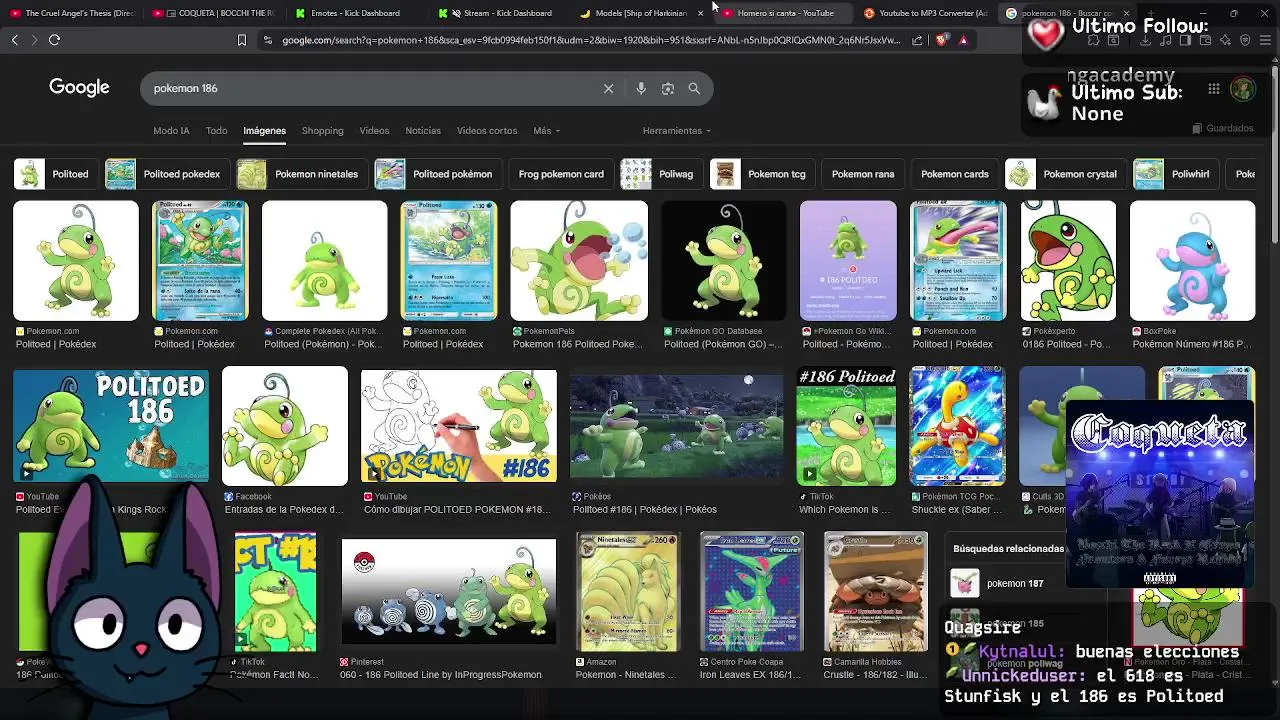
Task: Select the Frog pokemon card chip
Action: click(561, 174)
